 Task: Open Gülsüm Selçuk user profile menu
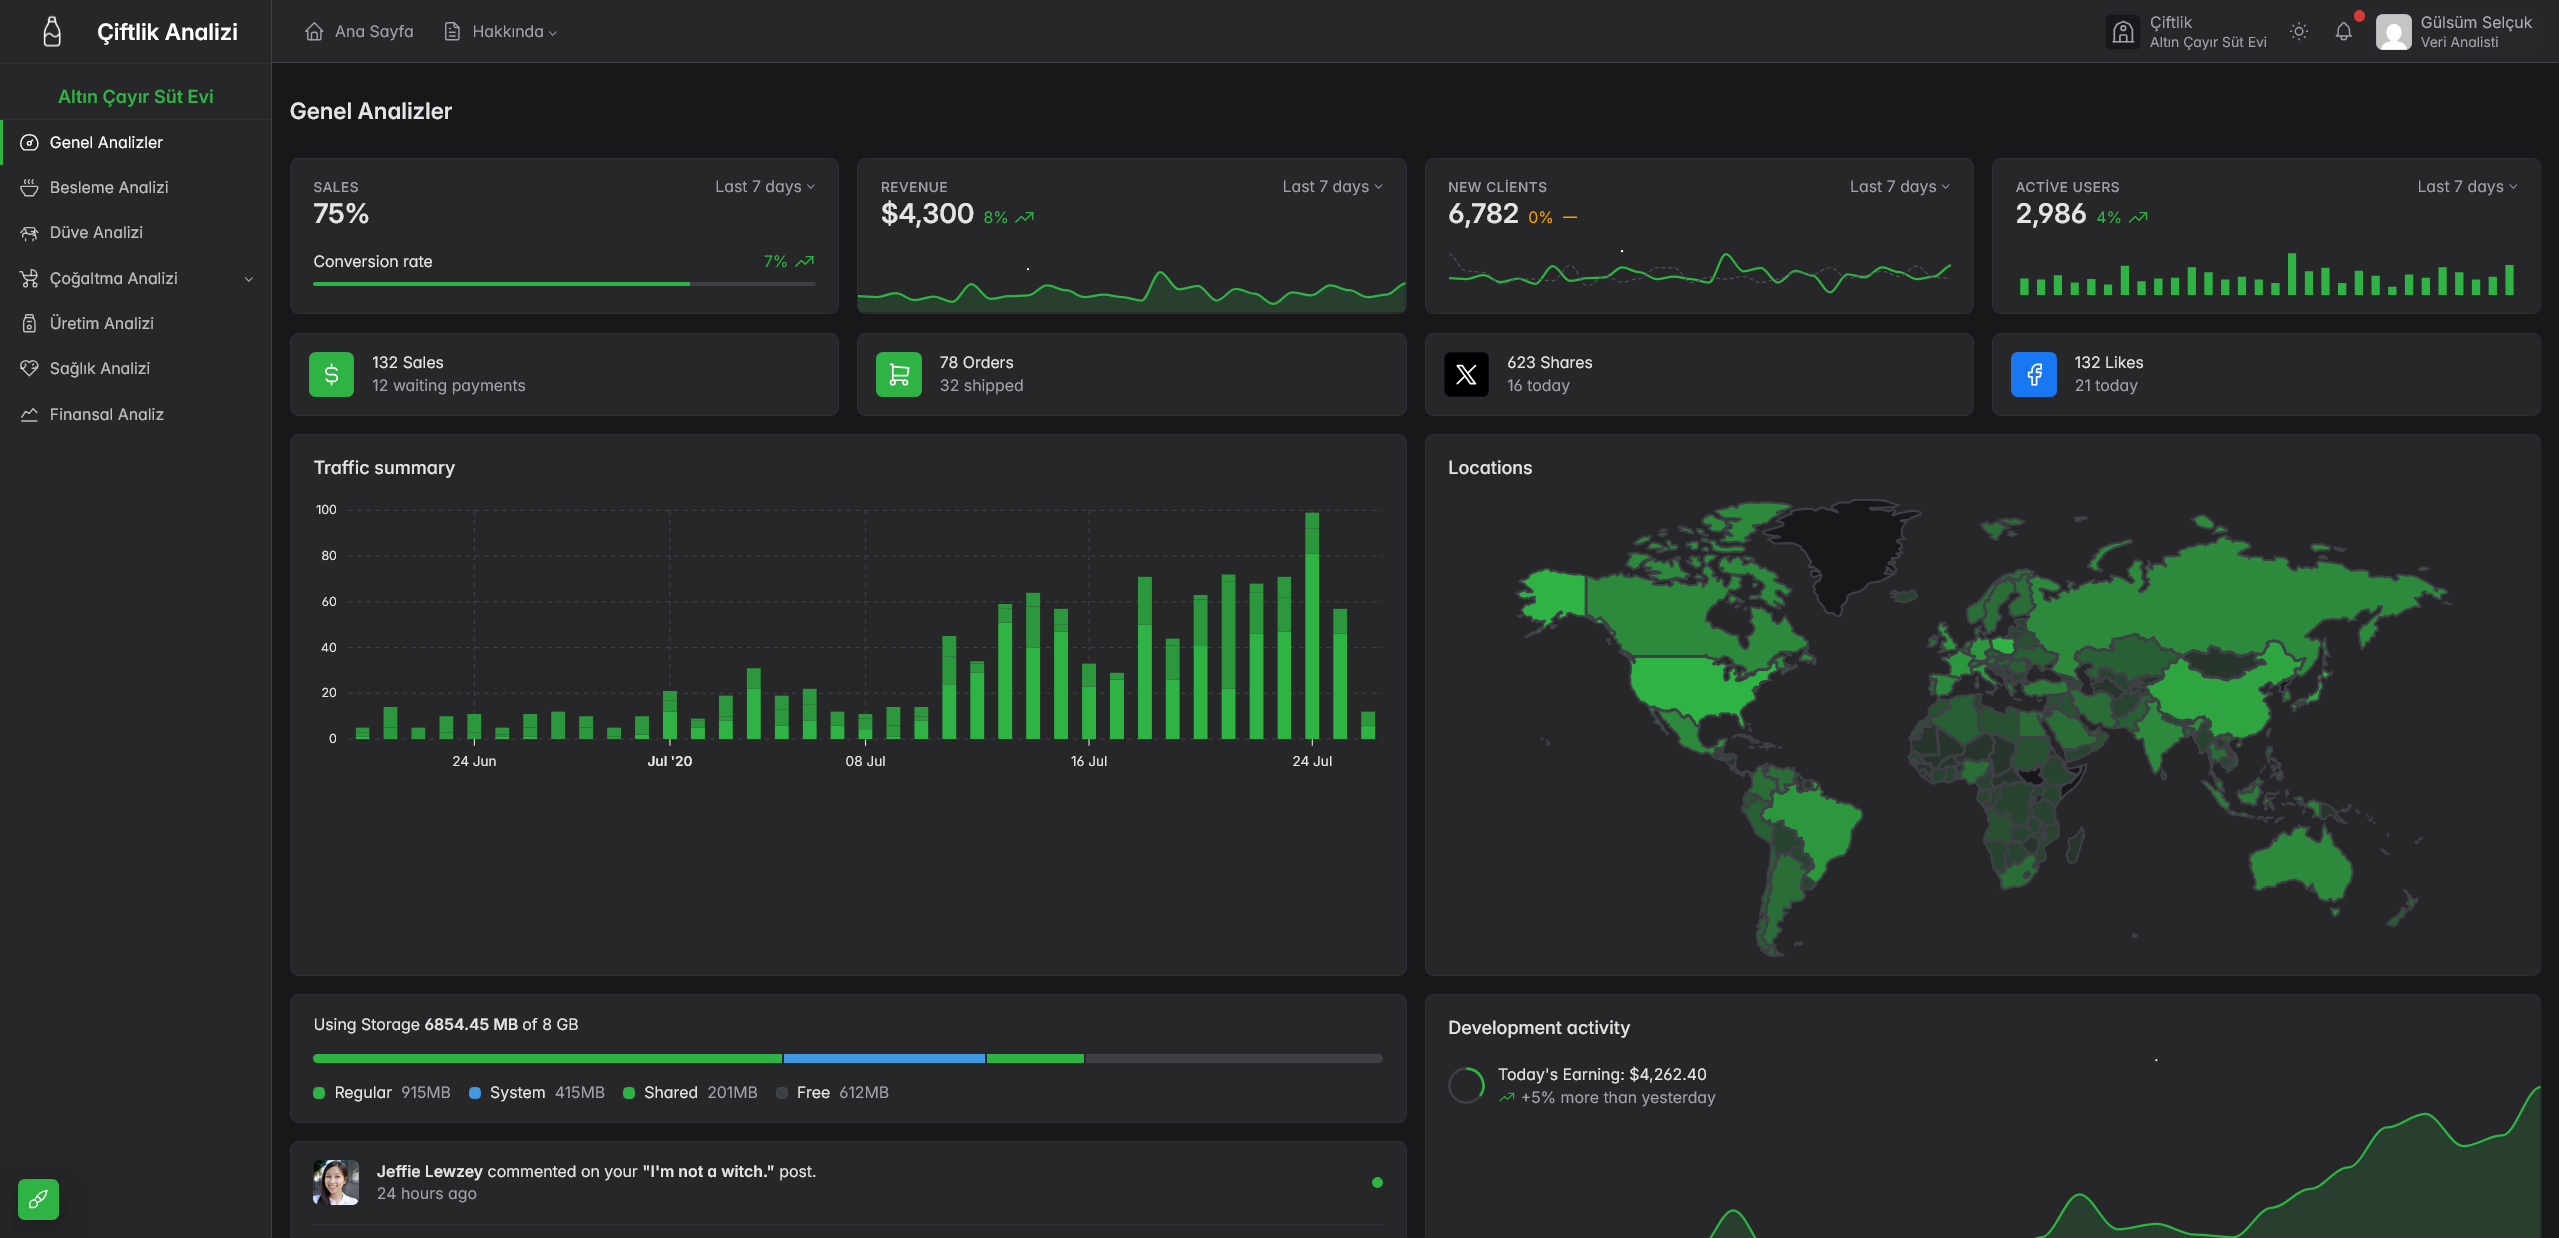(x=2455, y=32)
